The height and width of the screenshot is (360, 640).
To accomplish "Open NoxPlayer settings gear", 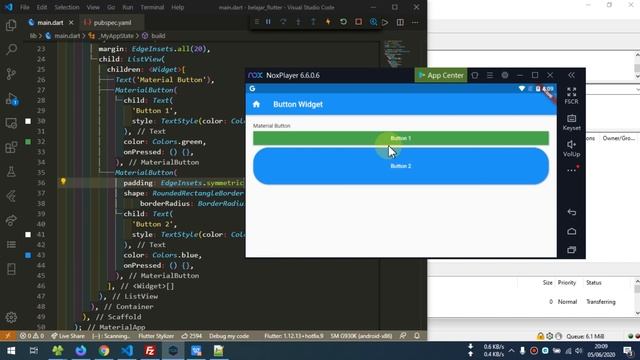I will click(x=505, y=75).
